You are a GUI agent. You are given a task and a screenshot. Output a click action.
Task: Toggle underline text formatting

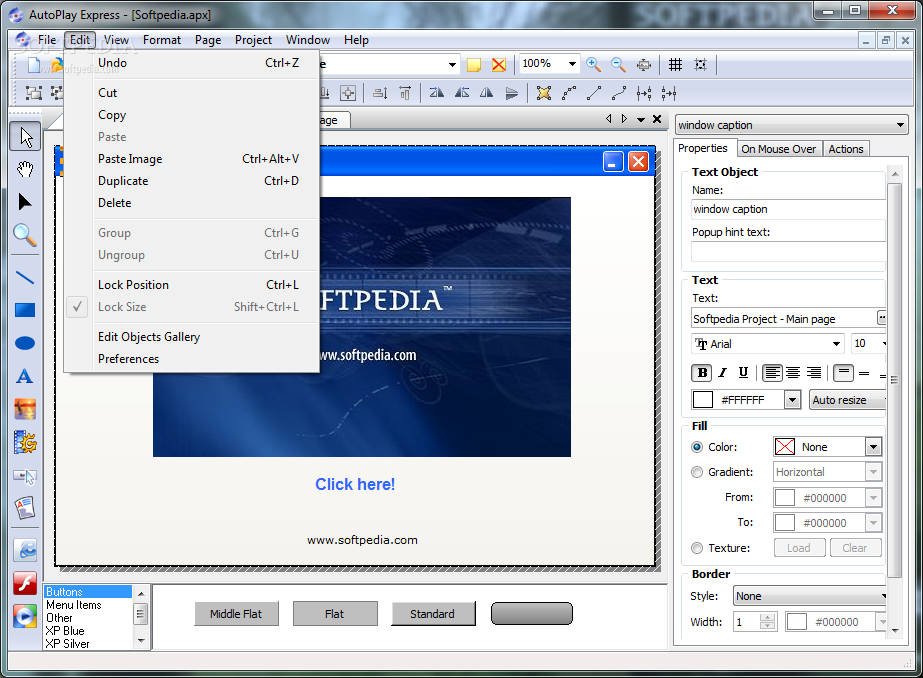click(x=743, y=373)
